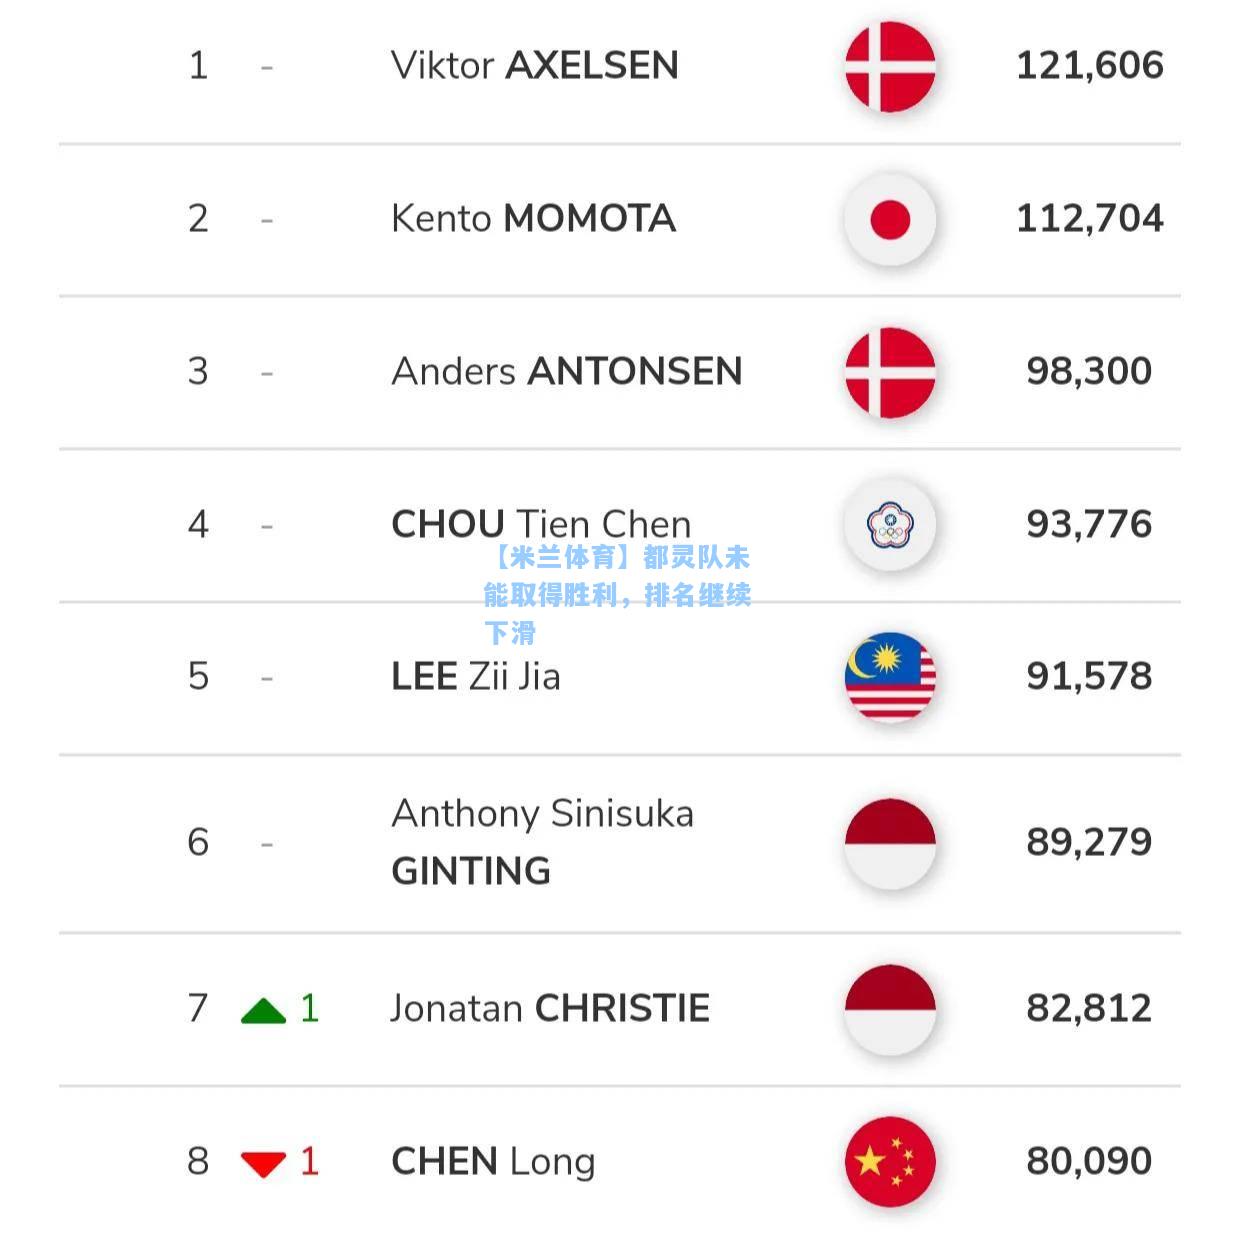Viewport: 1236px width, 1235px height.
Task: Click green up arrow at rank 7
Action: click(264, 1011)
